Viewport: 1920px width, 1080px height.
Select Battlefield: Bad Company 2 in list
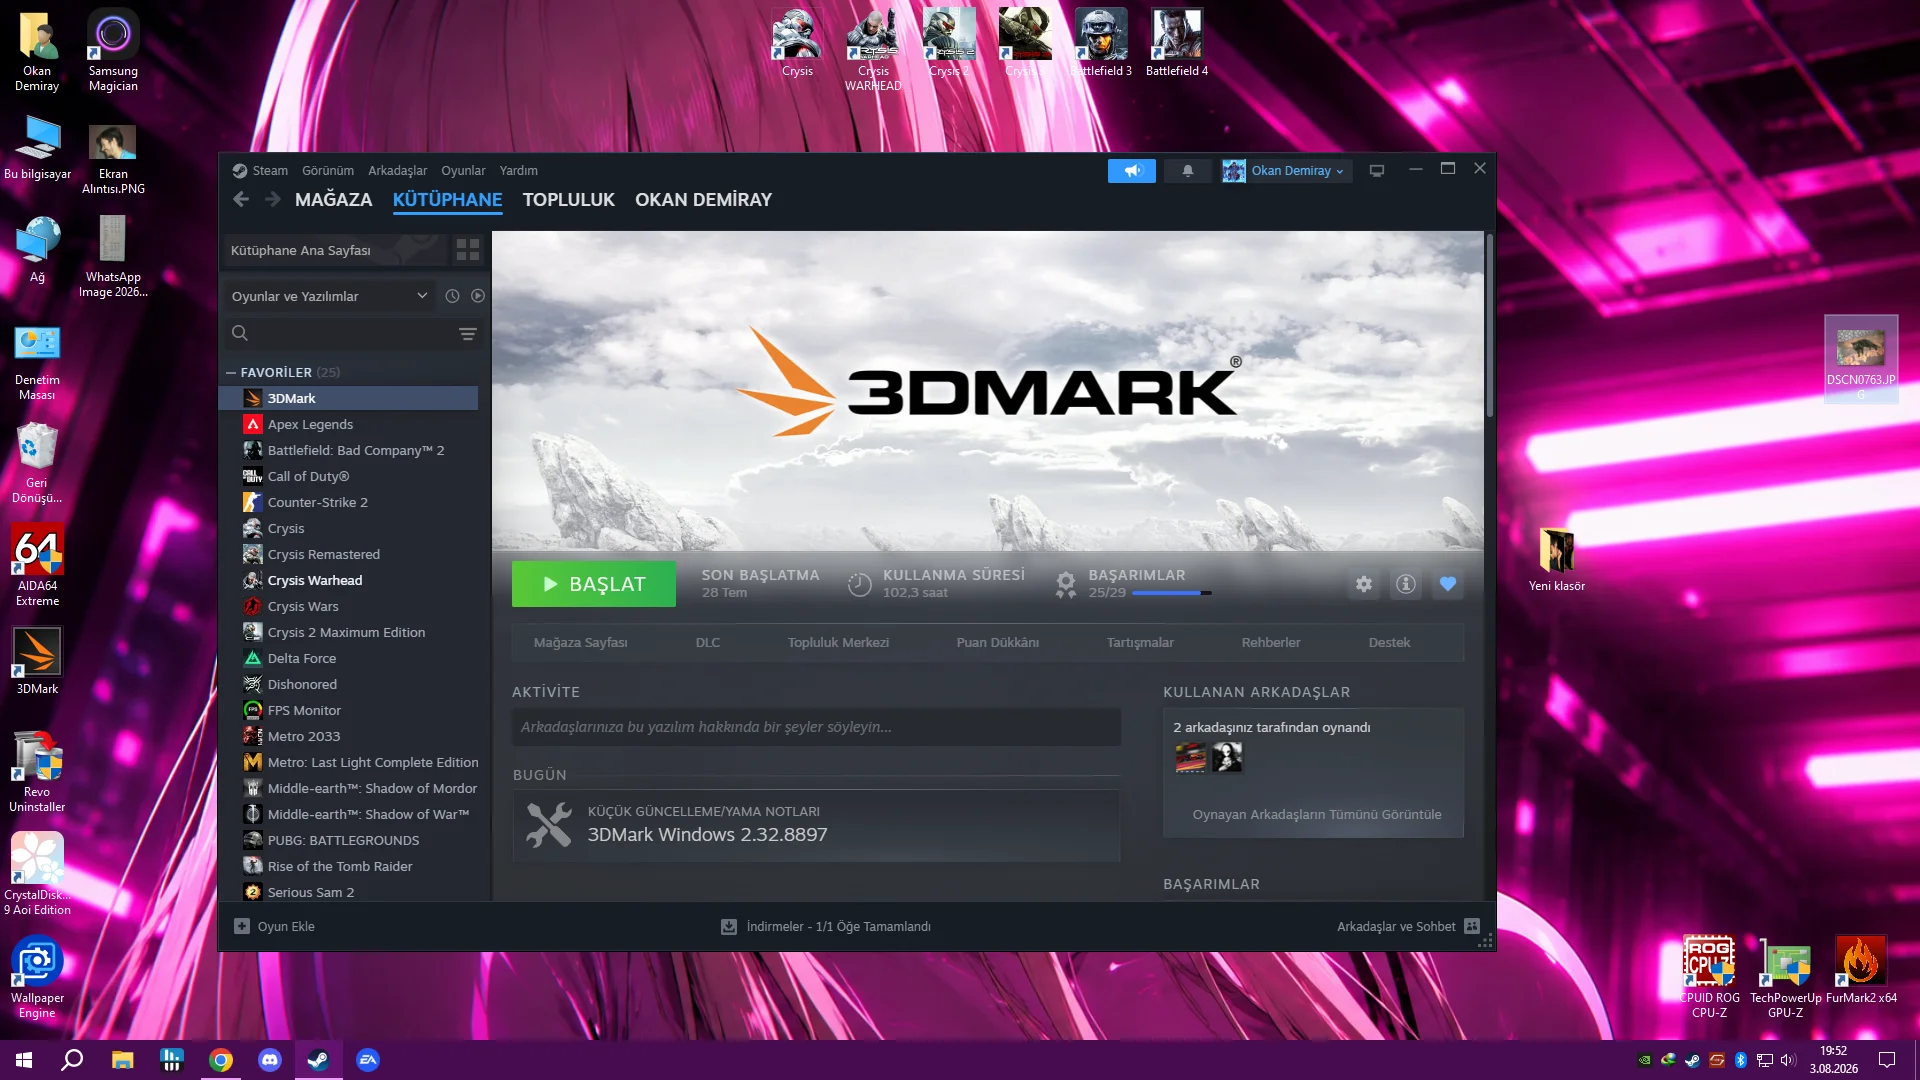coord(348,450)
